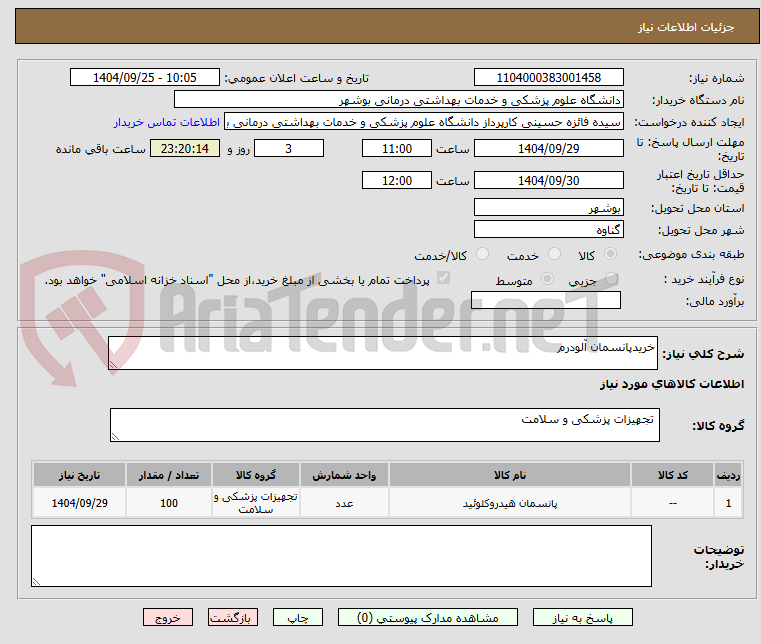Click the اطلاعات کالاهای مورد نیاز heading

(672, 384)
